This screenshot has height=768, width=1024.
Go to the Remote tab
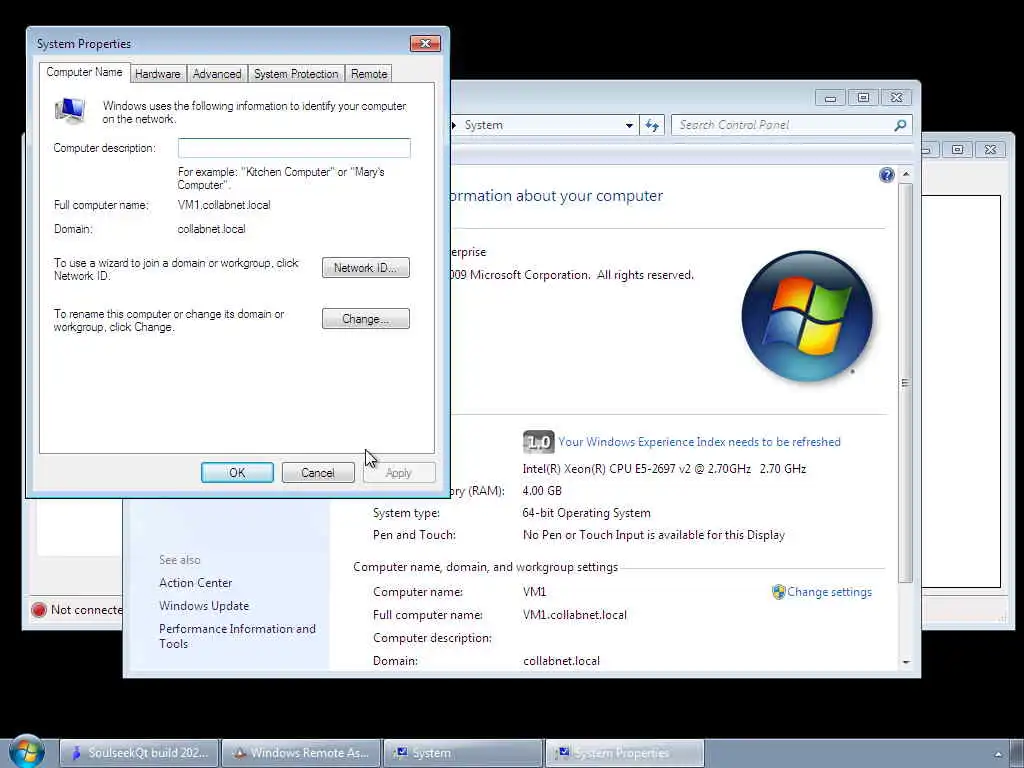369,74
